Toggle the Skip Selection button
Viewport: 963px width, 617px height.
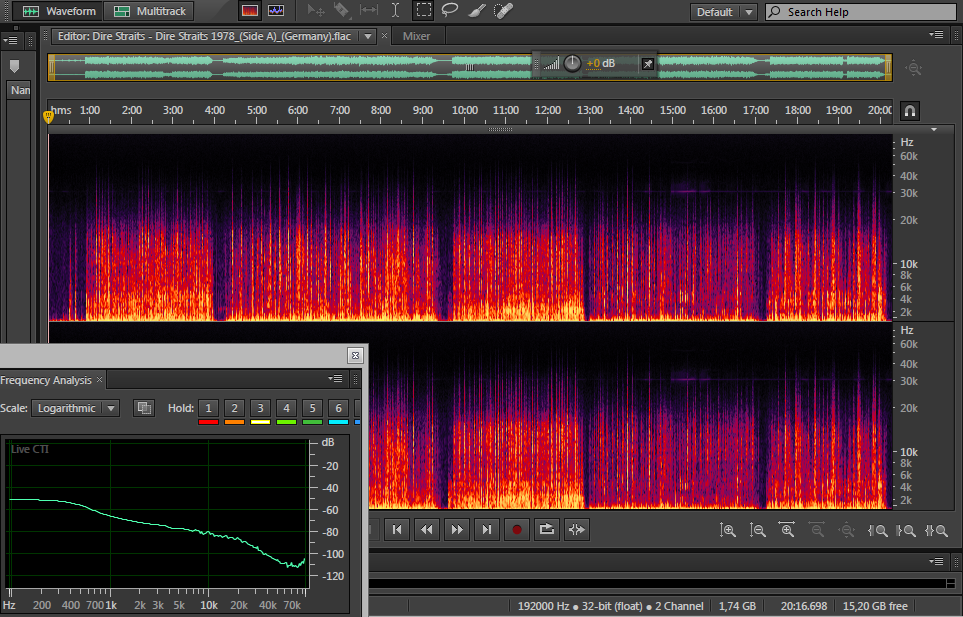[x=577, y=529]
